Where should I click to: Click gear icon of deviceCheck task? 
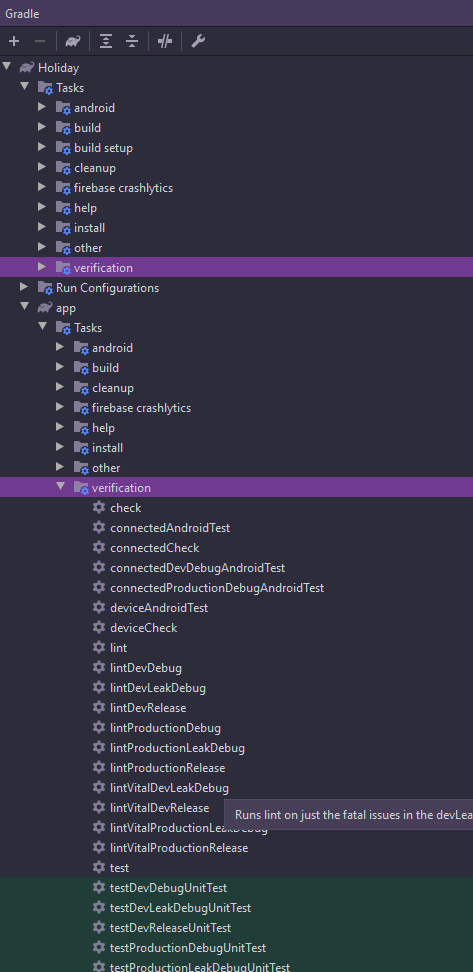(x=99, y=627)
